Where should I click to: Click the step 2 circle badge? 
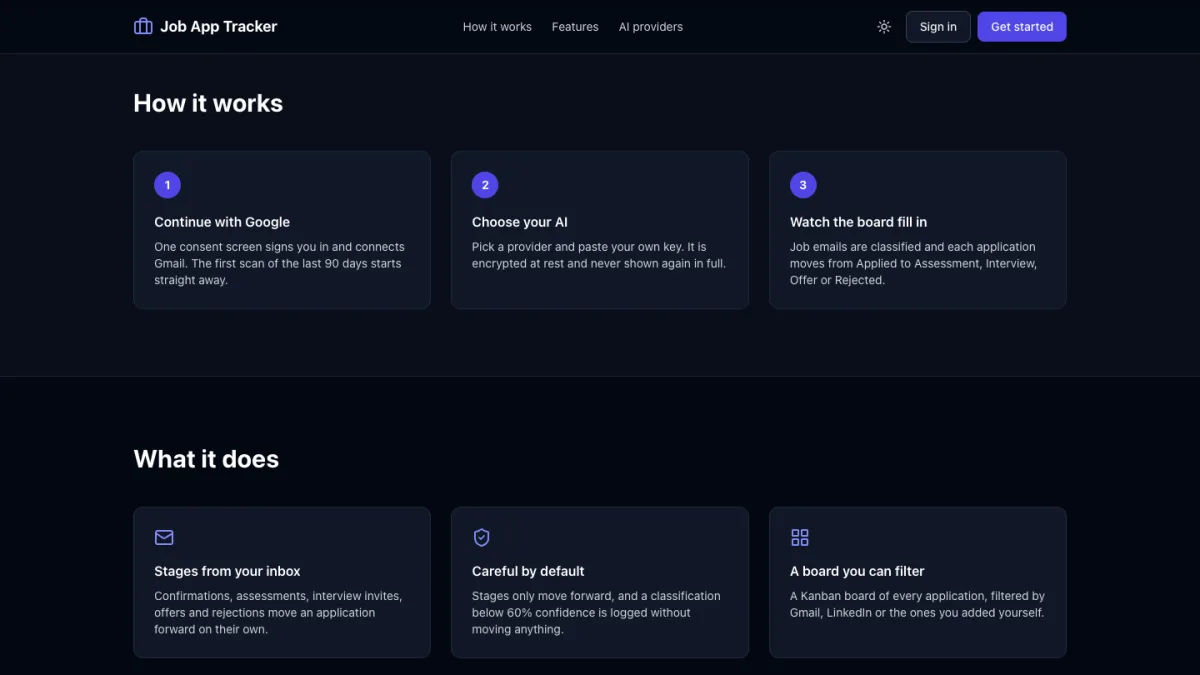tap(485, 185)
